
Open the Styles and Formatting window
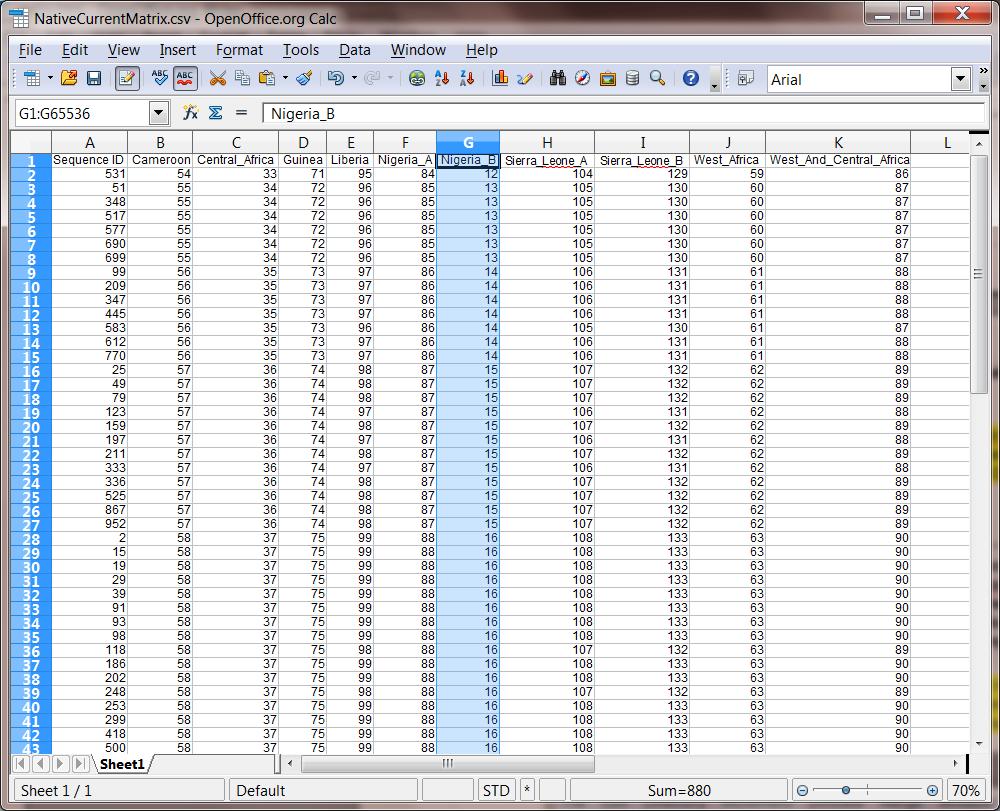click(746, 78)
